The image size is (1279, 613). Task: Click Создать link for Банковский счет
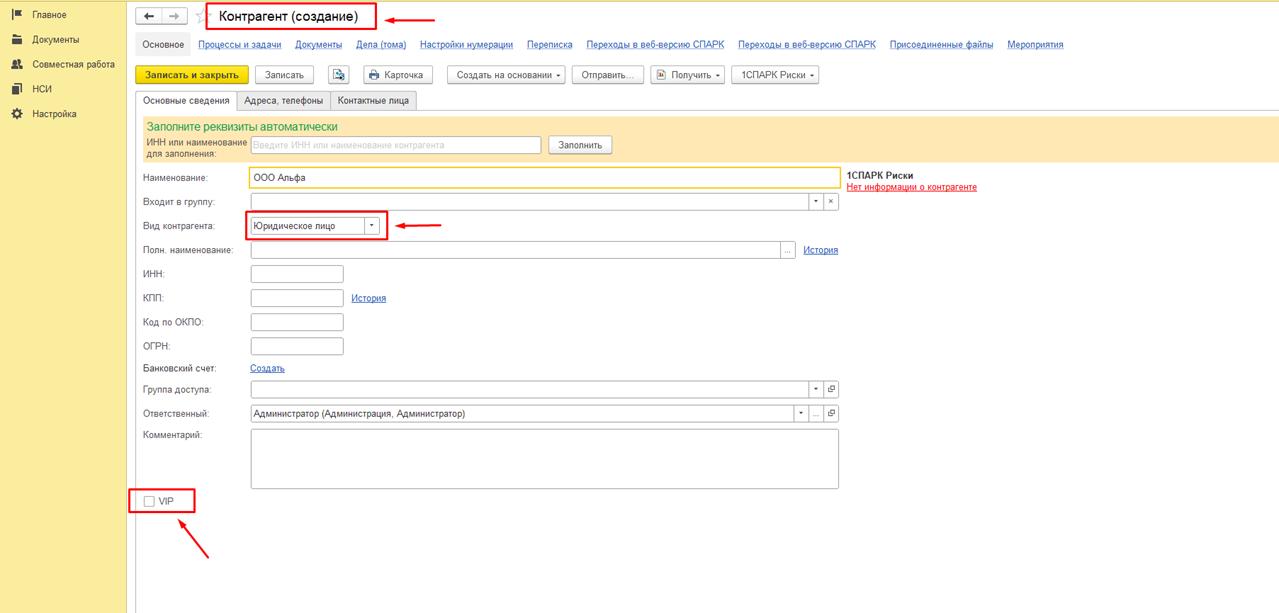coord(267,369)
